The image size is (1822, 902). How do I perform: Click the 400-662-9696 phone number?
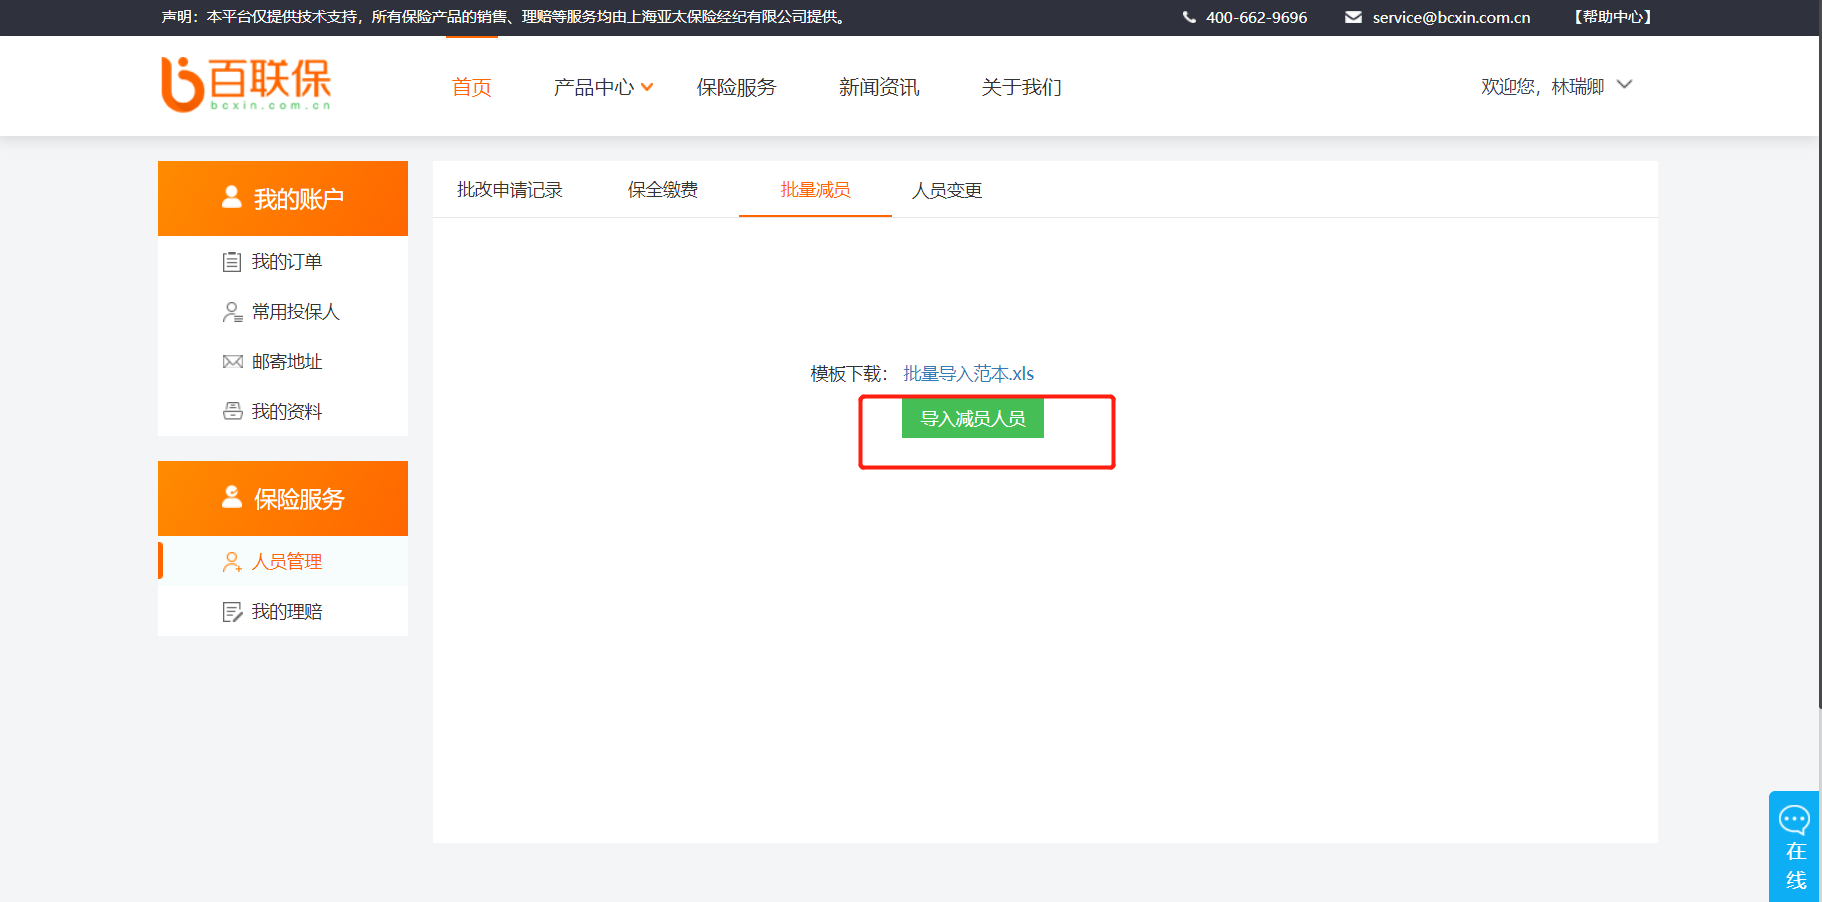pos(1256,17)
